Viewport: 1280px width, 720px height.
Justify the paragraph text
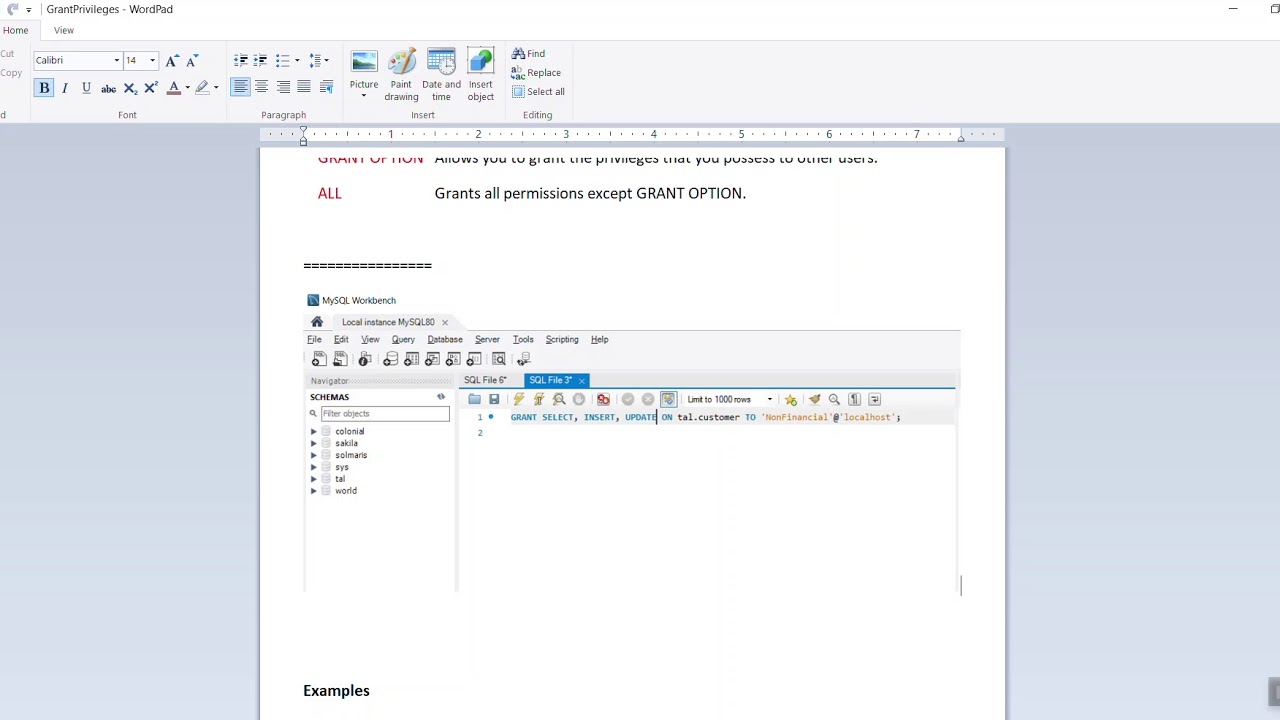[x=304, y=87]
